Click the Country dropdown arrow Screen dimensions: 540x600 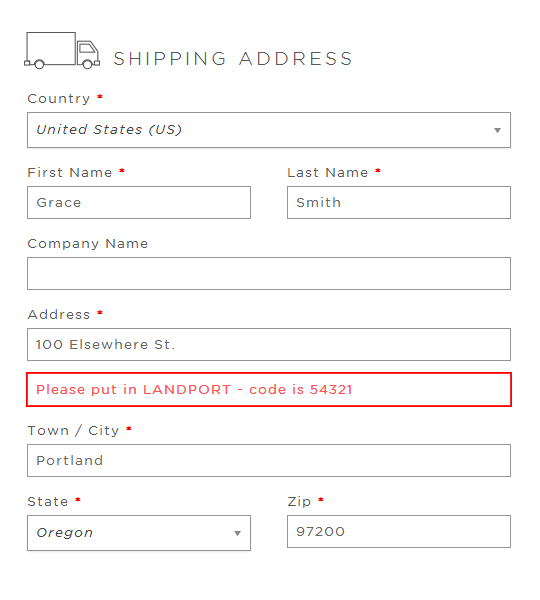[497, 130]
